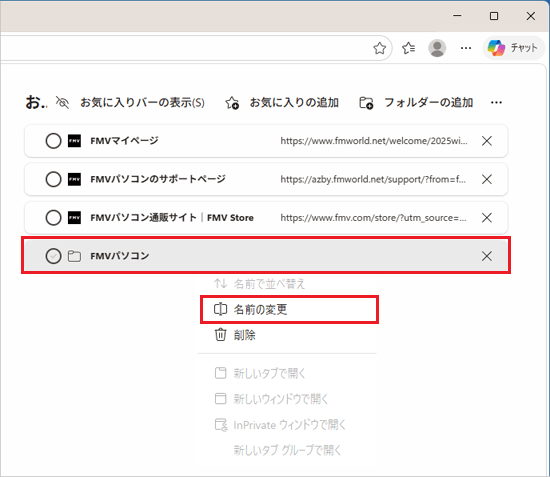The height and width of the screenshot is (477, 550).
Task: Close the browser window
Action: pos(531,16)
